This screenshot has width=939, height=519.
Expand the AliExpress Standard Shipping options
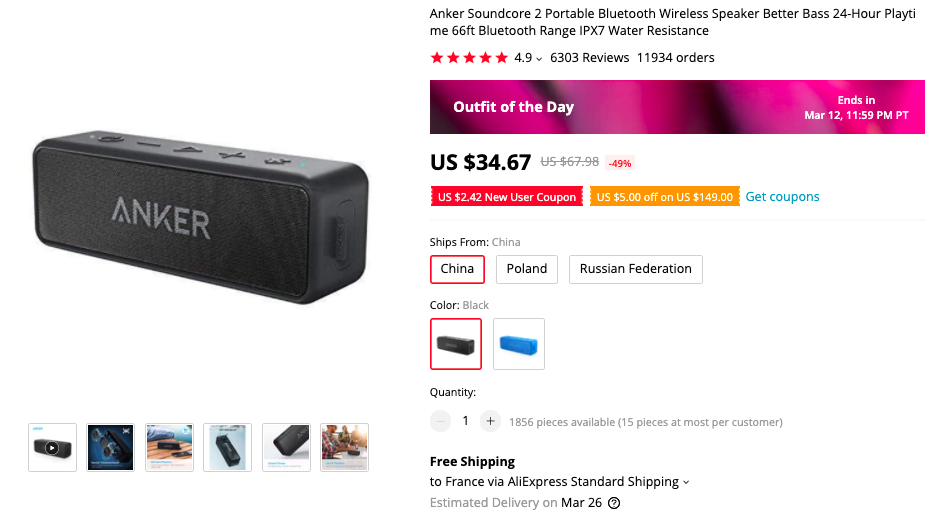(686, 482)
